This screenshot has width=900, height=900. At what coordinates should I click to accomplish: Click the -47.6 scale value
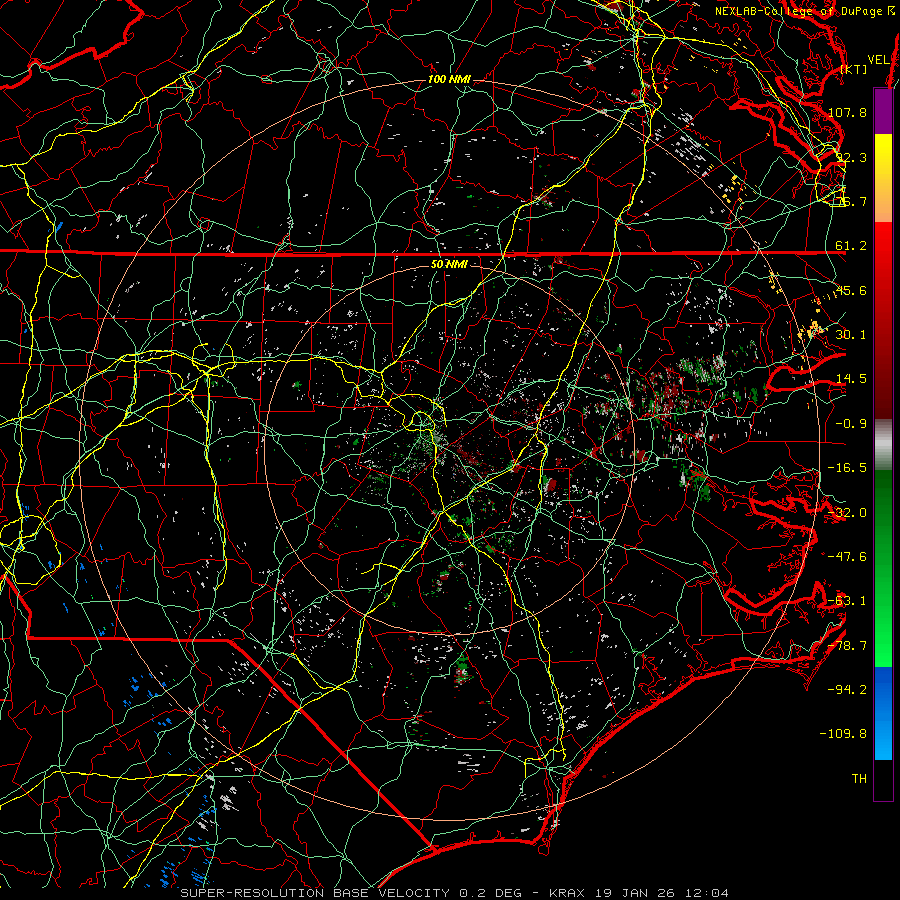(847, 557)
